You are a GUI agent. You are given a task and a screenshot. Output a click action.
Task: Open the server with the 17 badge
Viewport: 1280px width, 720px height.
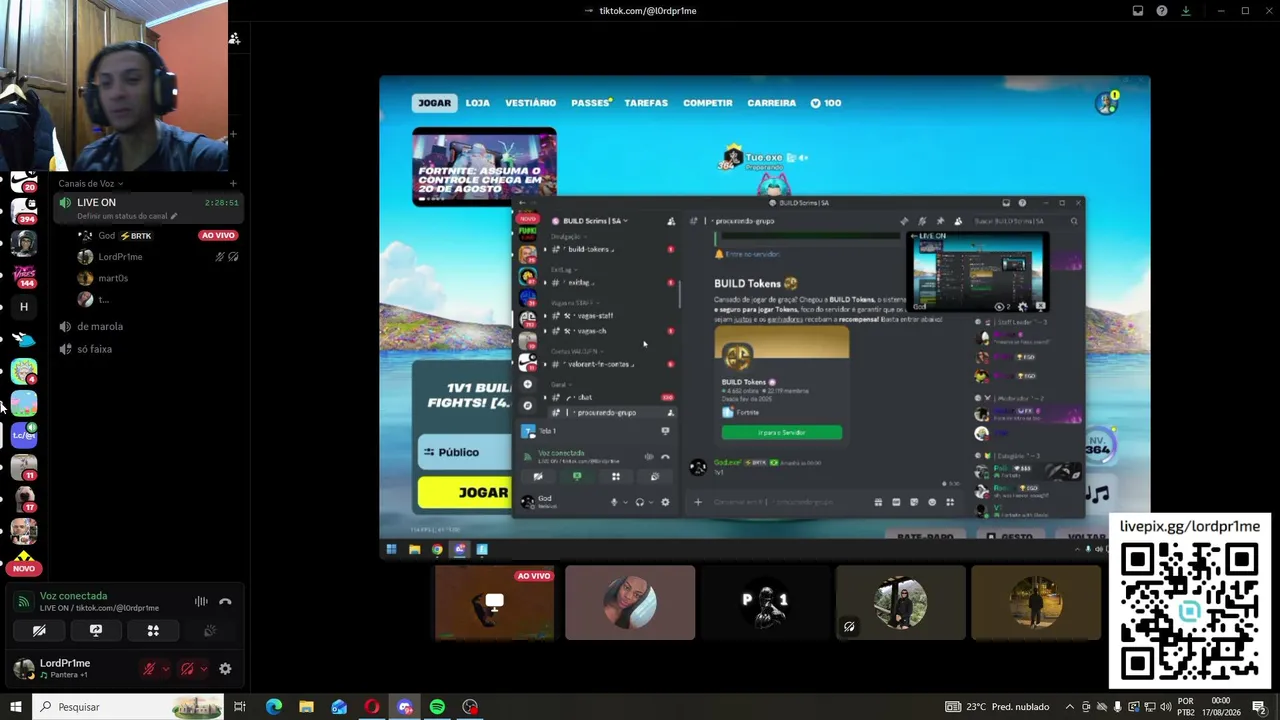pos(24,499)
